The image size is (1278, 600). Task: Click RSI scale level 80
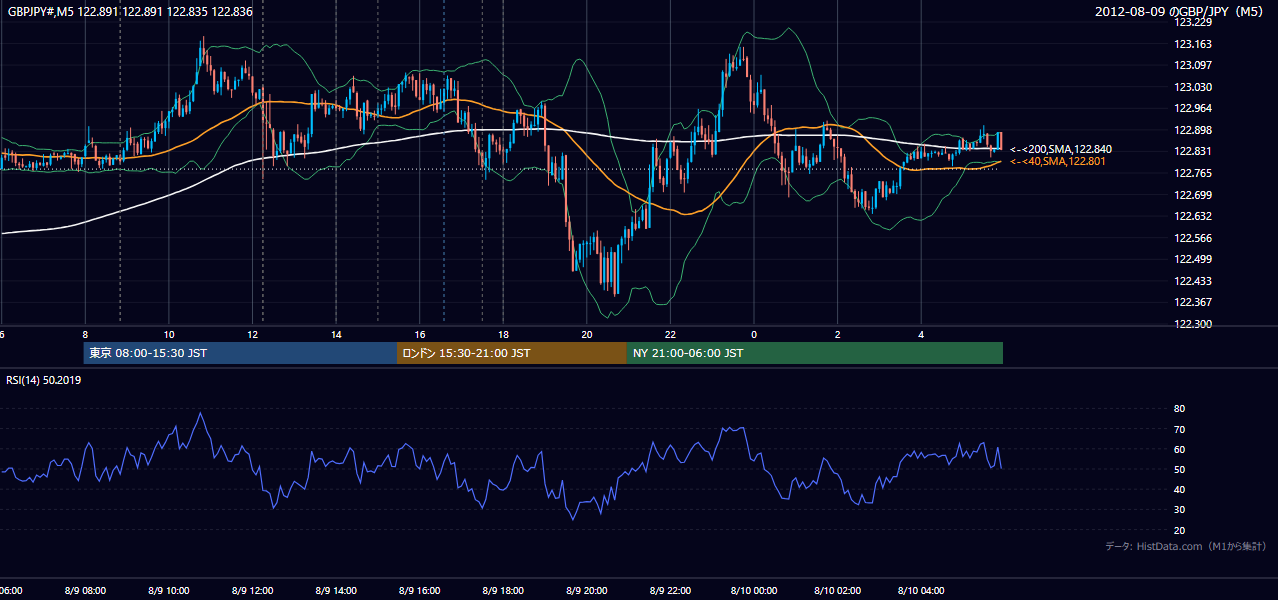[x=1179, y=409]
